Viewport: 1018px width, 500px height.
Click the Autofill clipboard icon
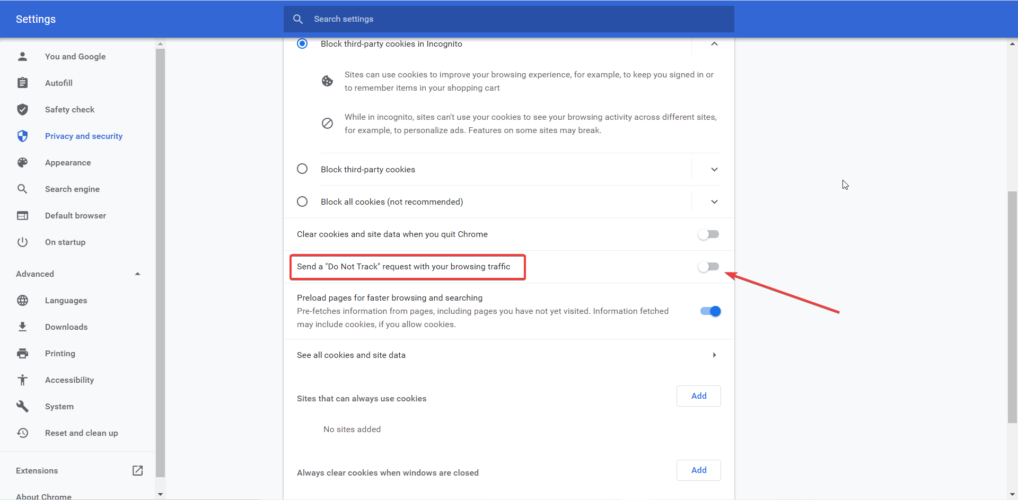(x=23, y=83)
